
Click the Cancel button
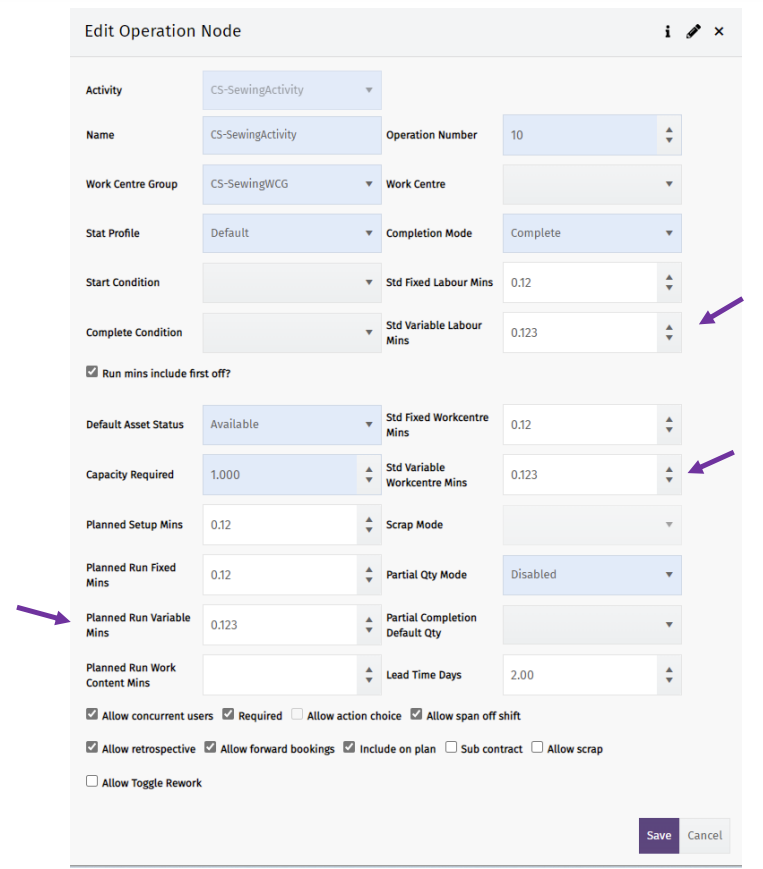(x=704, y=836)
